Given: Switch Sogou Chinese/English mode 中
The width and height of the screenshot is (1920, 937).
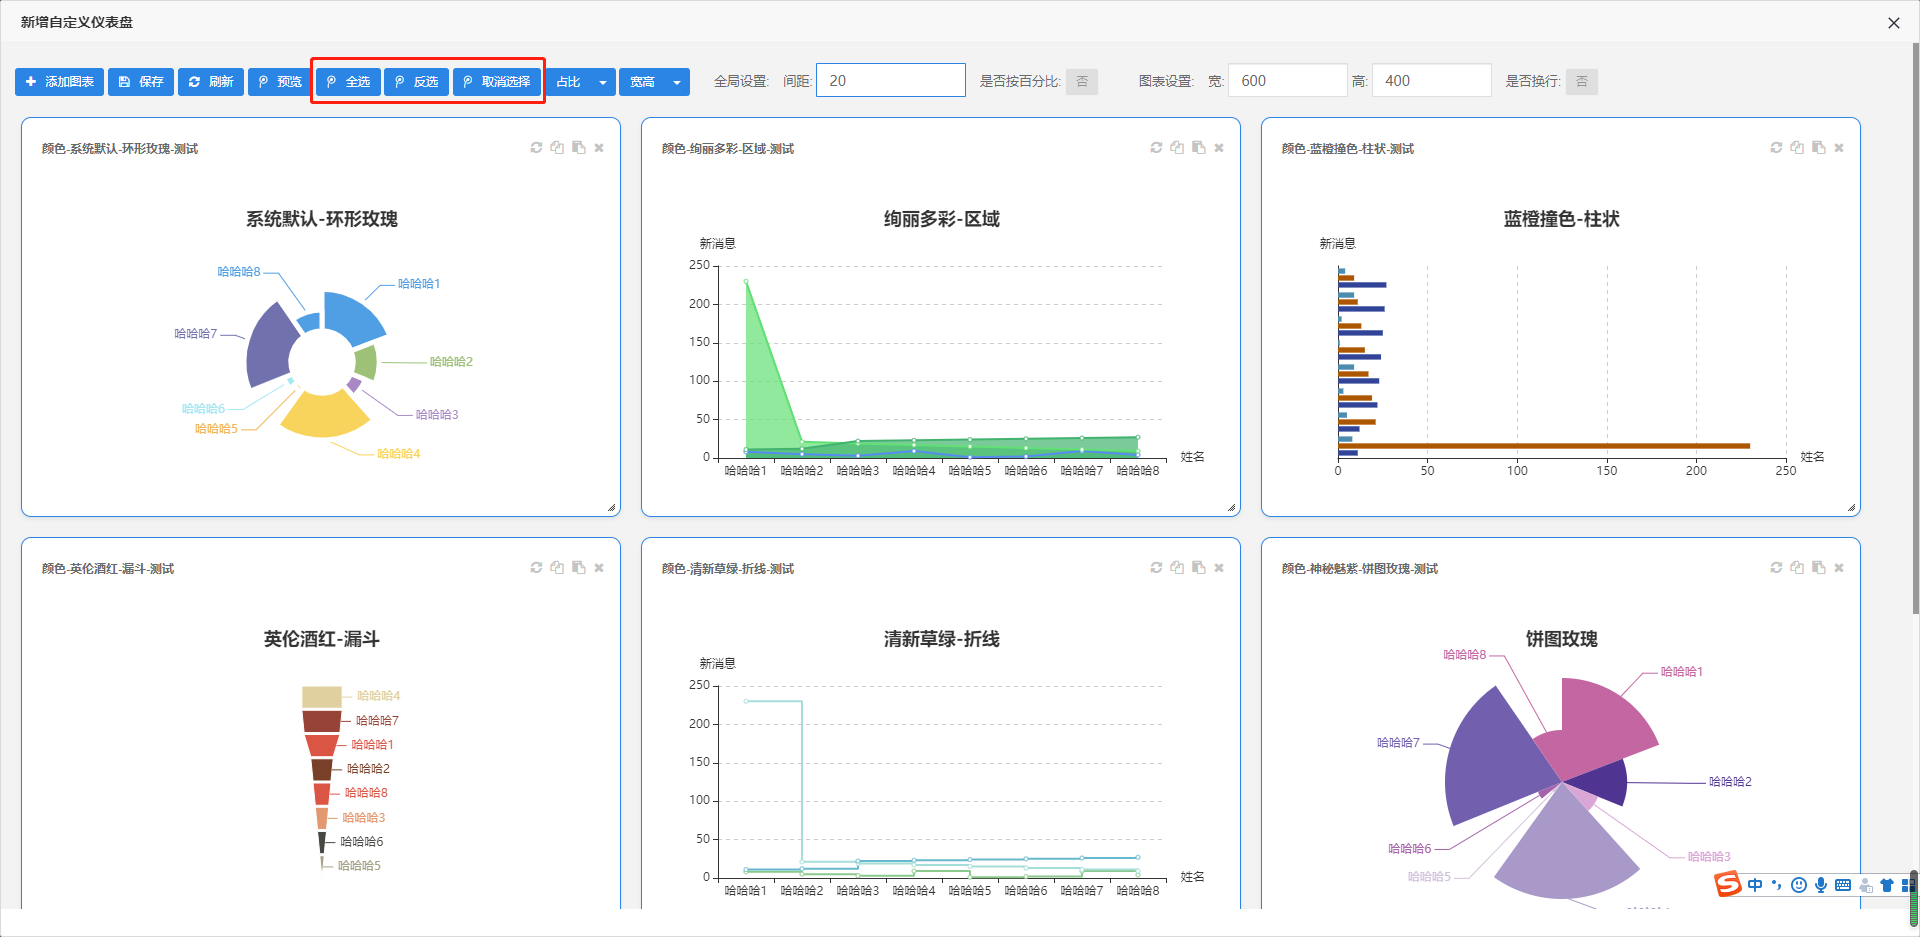Looking at the screenshot, I should point(1755,885).
